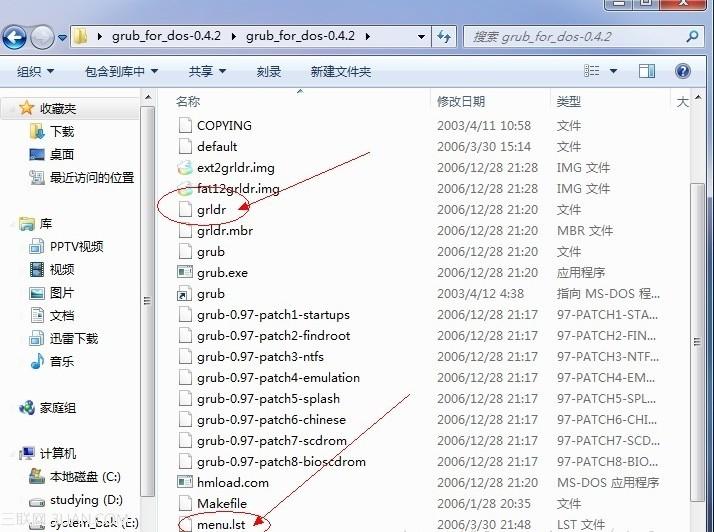714x532 pixels.
Task: Select grub-0.97-patch4-emulation file
Action: click(x=278, y=378)
